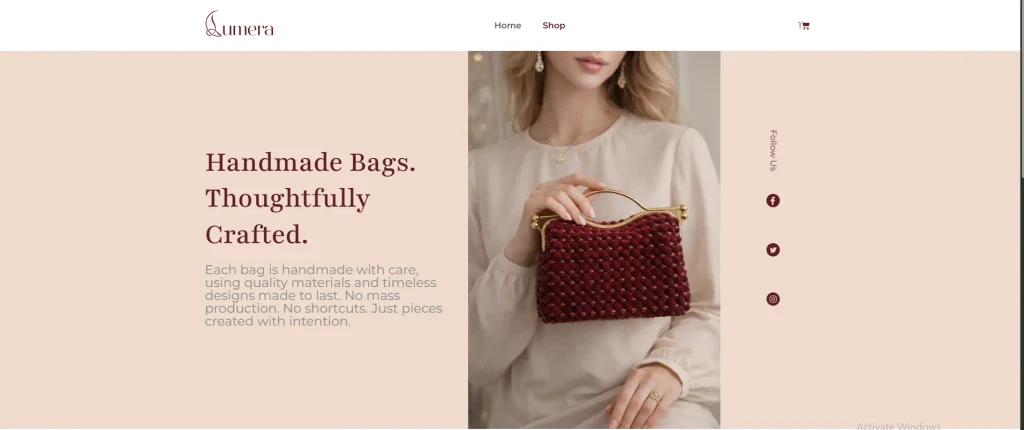The height and width of the screenshot is (430, 1024).
Task: Click the cart item count badge
Action: coord(799,25)
